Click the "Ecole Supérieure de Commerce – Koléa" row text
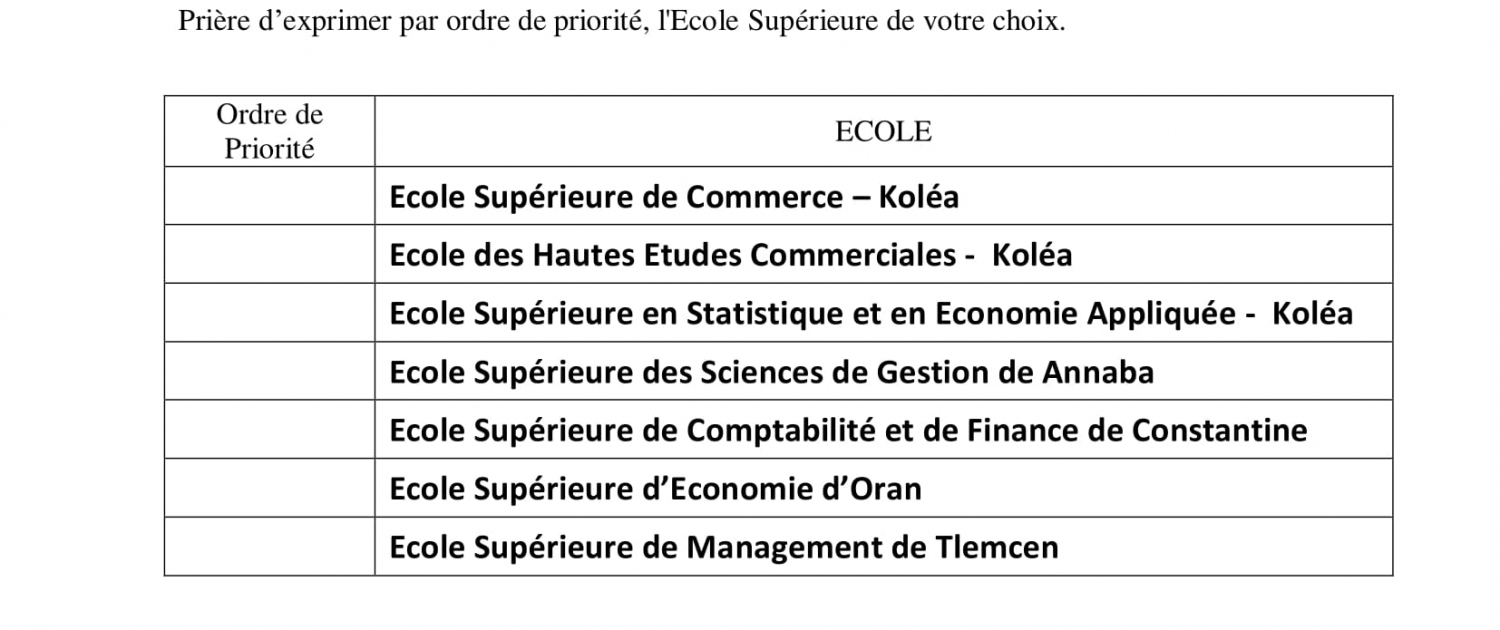Viewport: 1500px width, 630px height. pyautogui.click(x=673, y=197)
